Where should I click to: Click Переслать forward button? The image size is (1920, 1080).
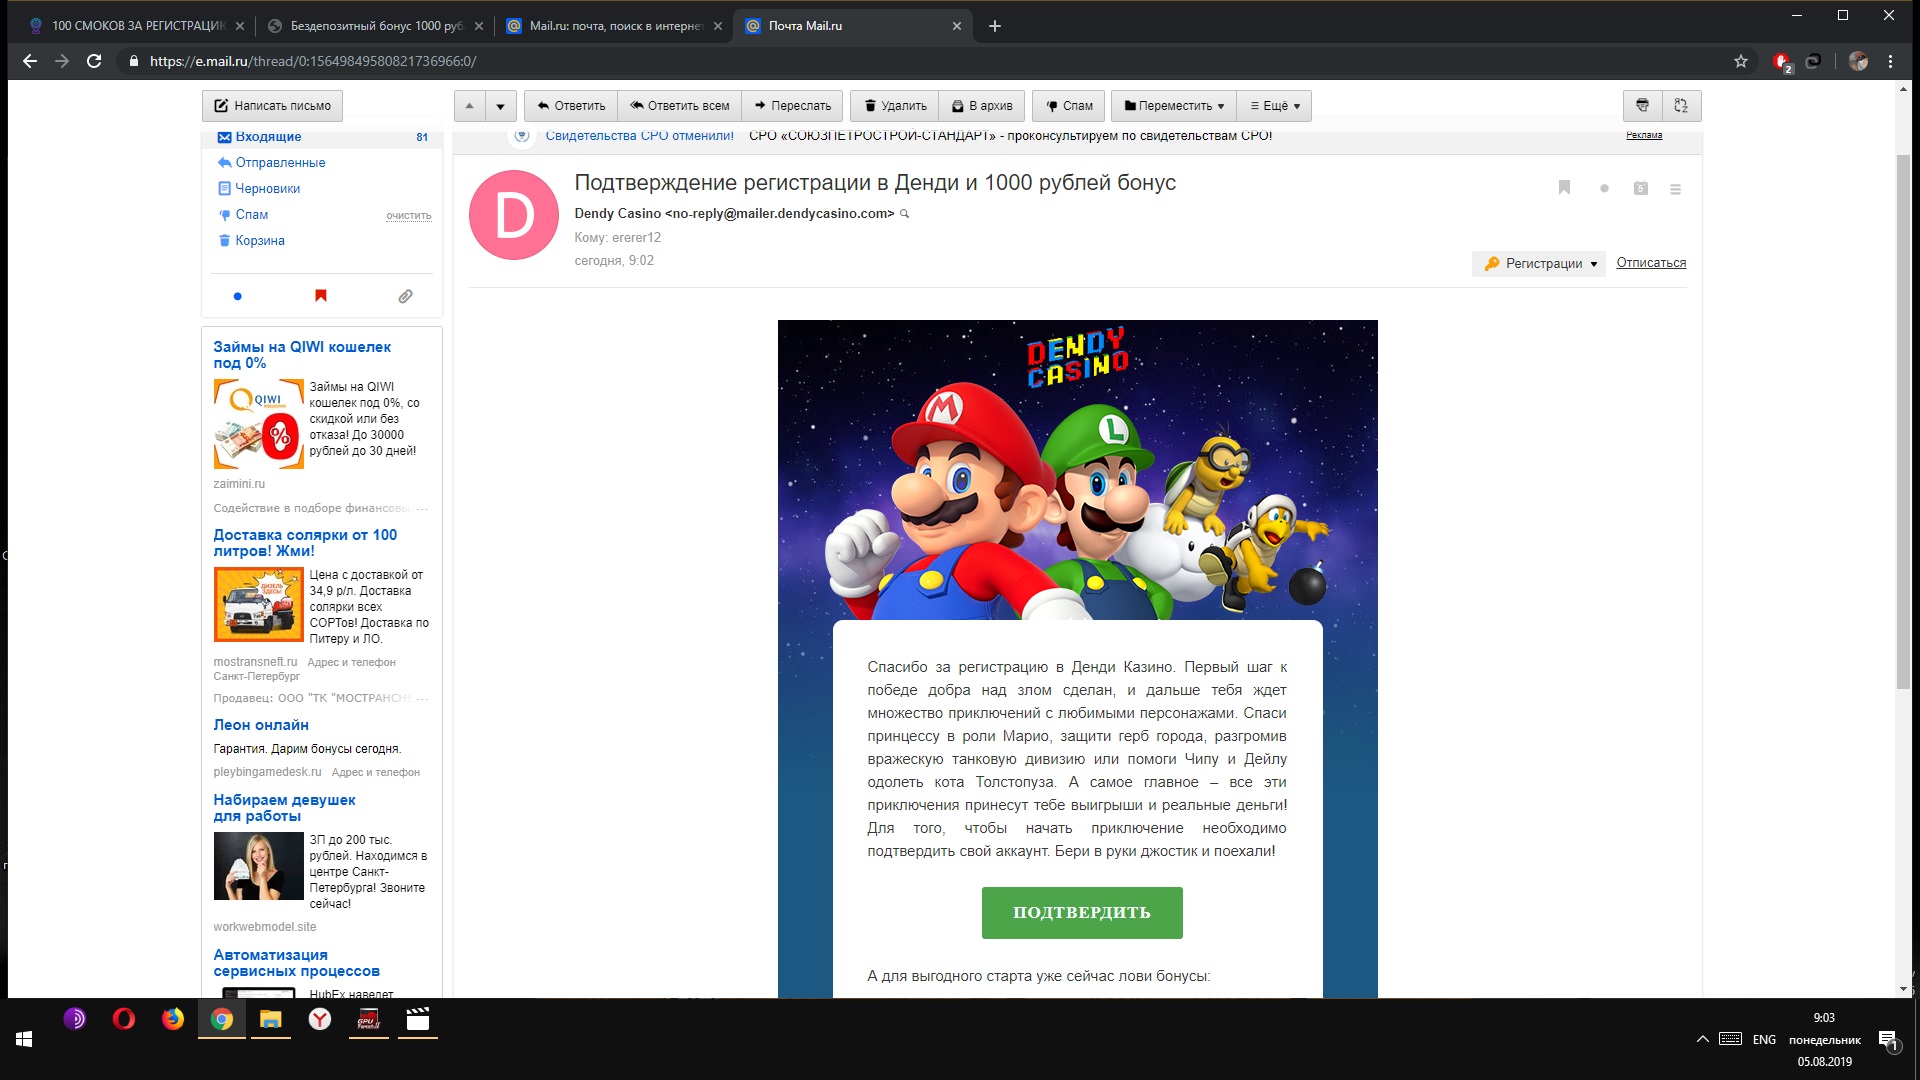pos(793,106)
